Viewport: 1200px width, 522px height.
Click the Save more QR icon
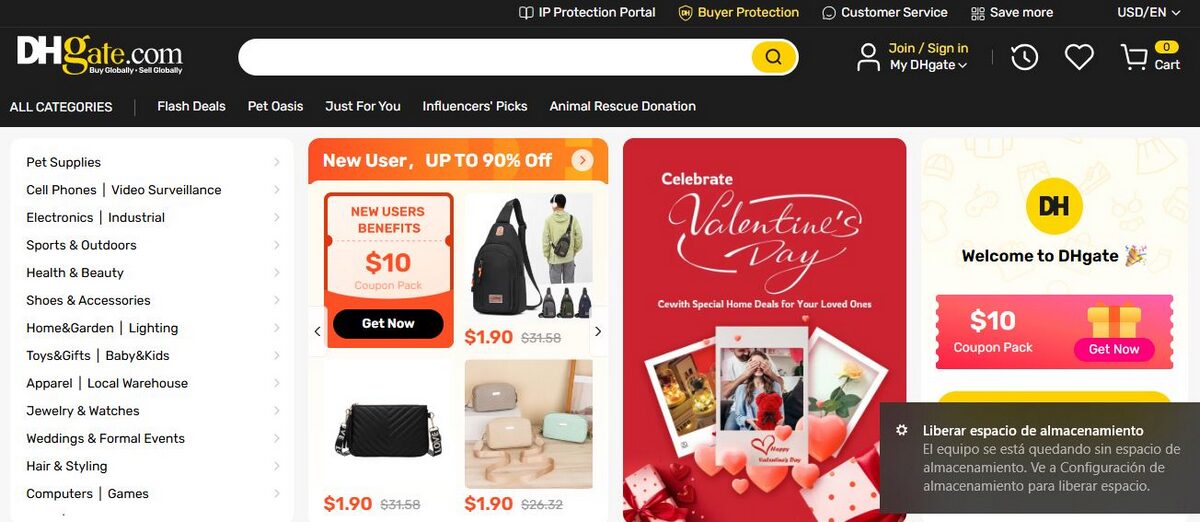point(977,13)
